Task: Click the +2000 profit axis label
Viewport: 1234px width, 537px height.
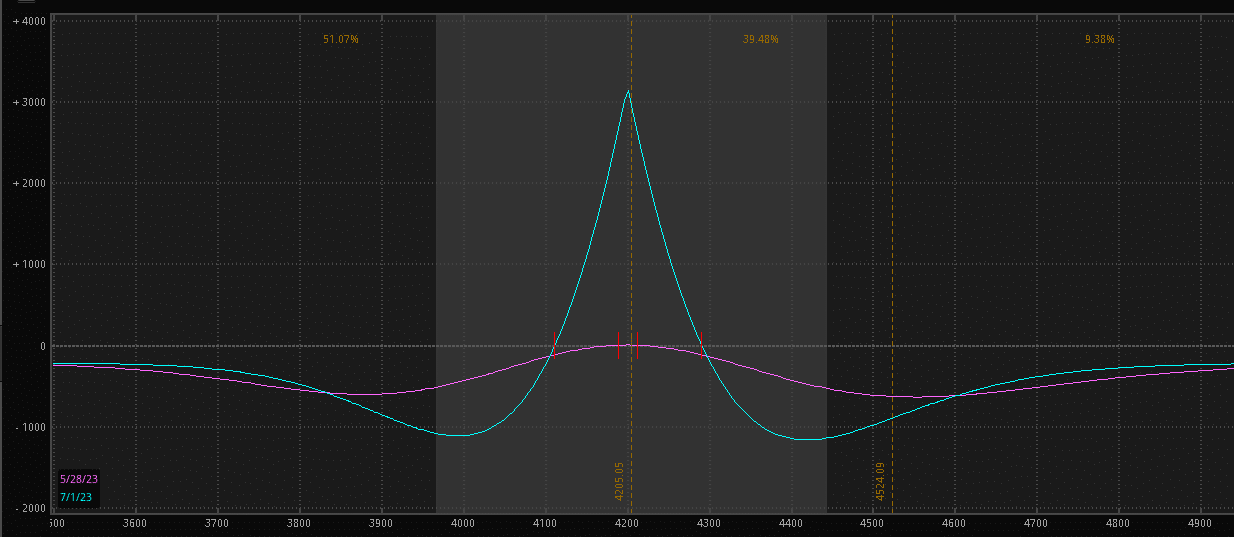Action: click(29, 183)
